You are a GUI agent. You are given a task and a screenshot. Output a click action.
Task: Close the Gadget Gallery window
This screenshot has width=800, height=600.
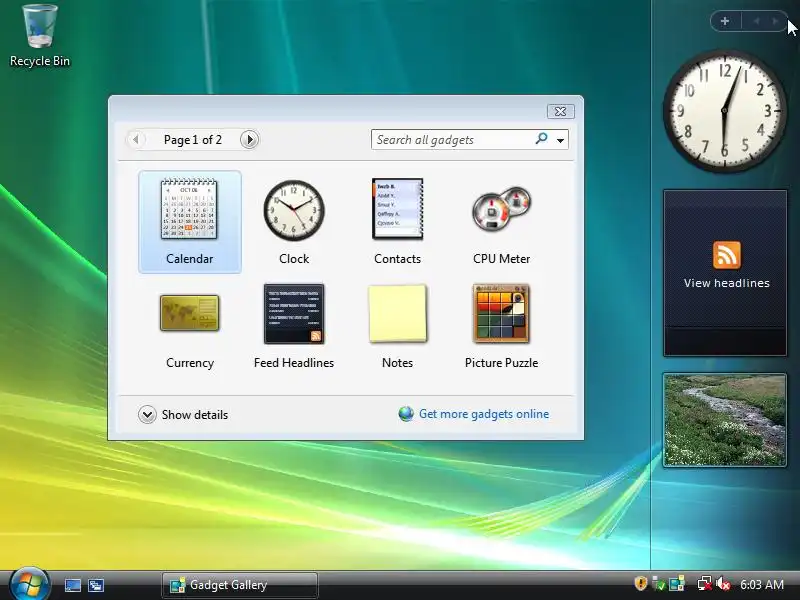pos(560,111)
